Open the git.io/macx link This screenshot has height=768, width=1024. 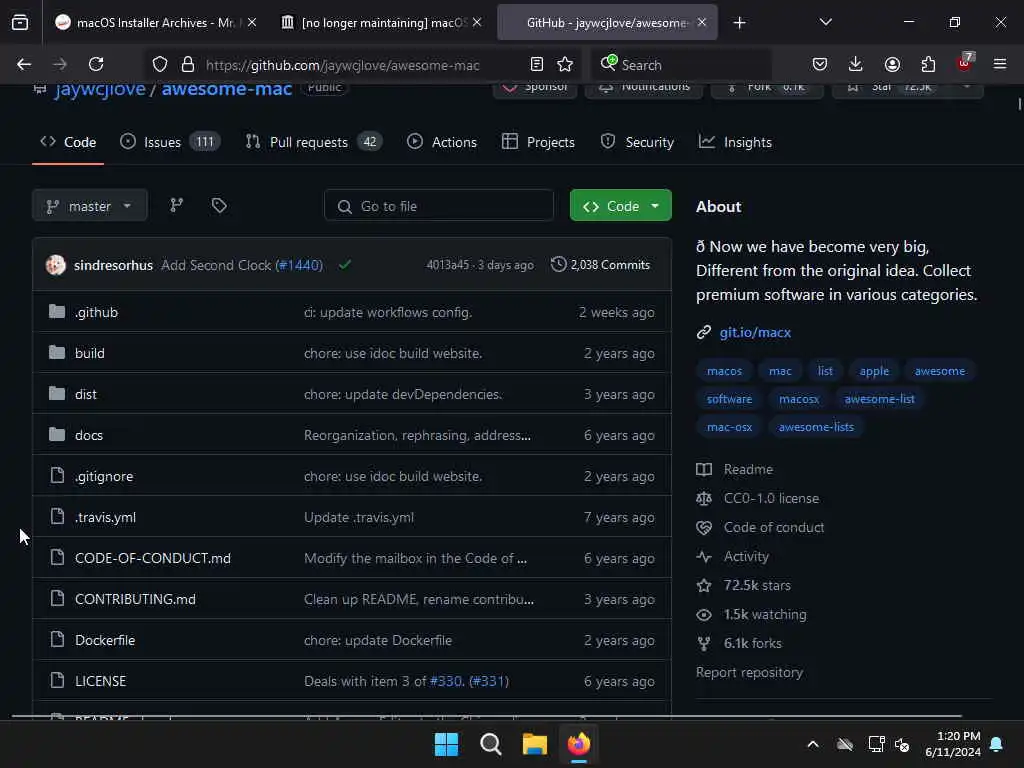(755, 332)
